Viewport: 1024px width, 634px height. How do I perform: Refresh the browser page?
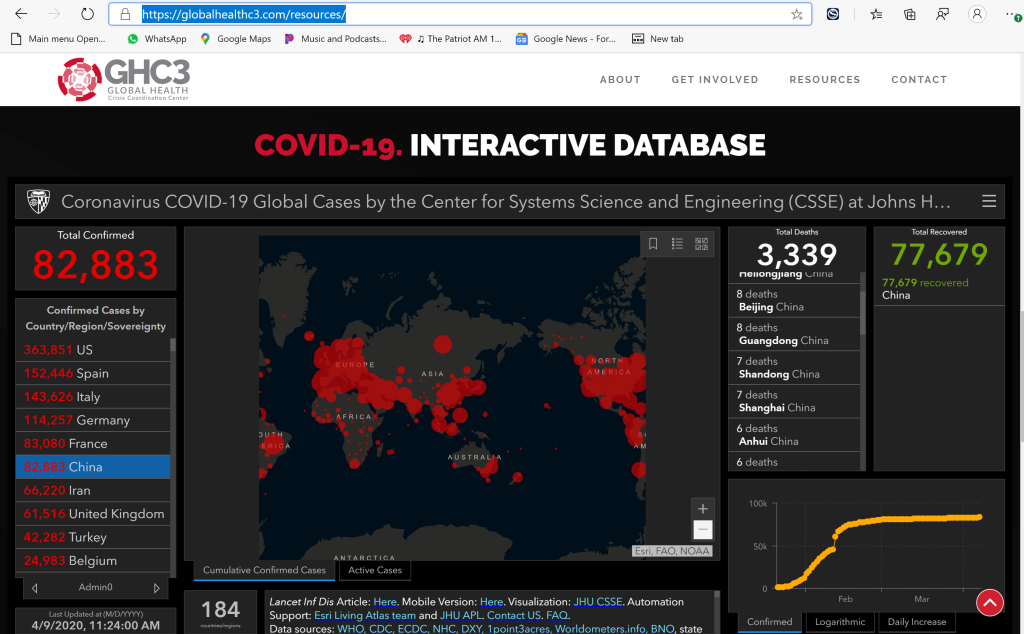pos(87,15)
